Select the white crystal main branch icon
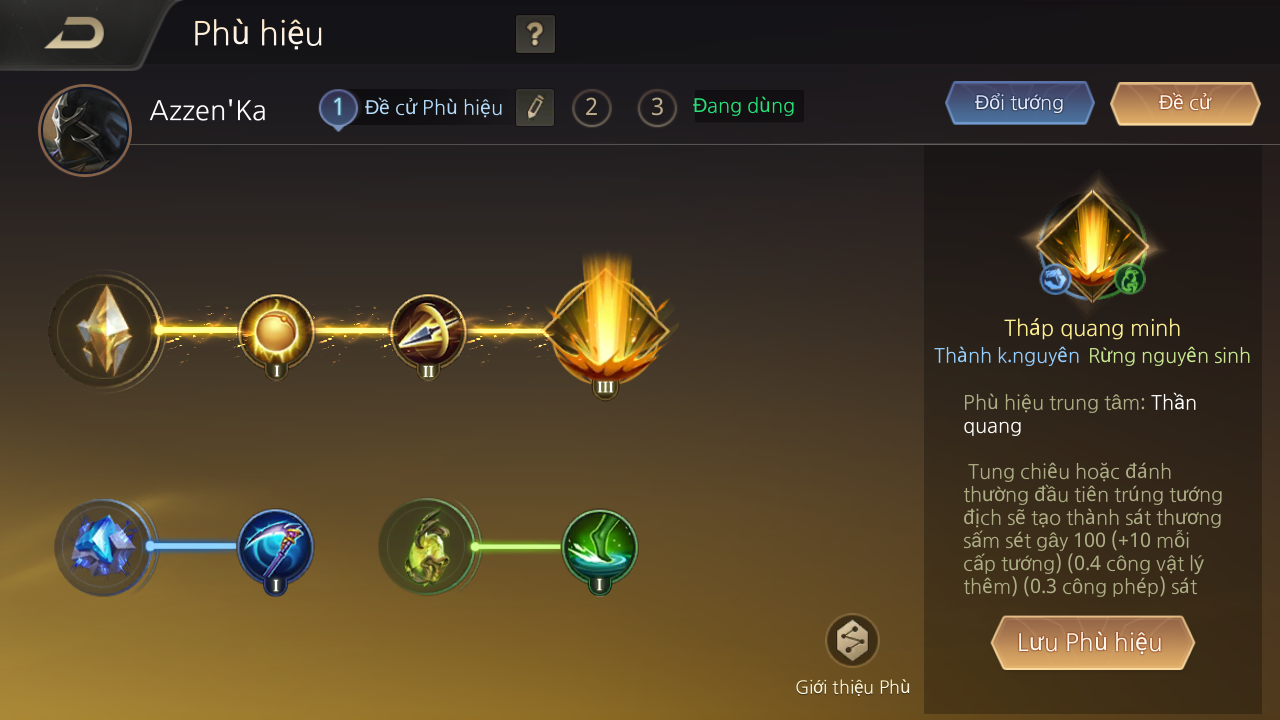1280x720 pixels. (105, 330)
